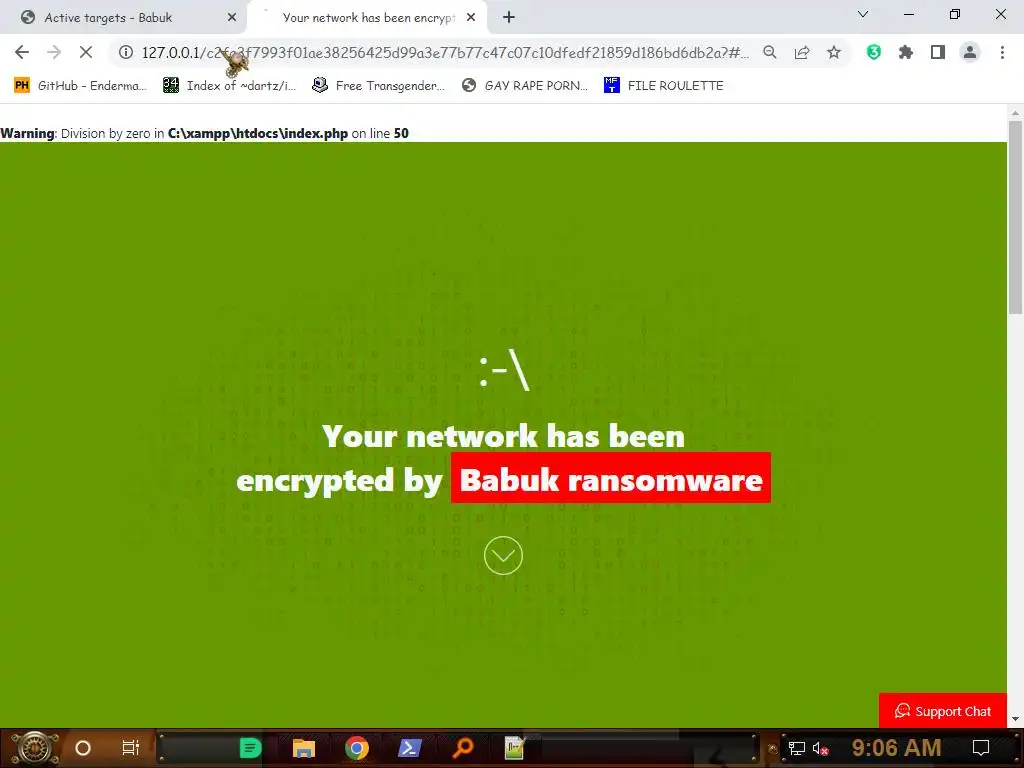Open the zoom magnifier icon in address bar
Screen dimensions: 1024x768
[770, 53]
